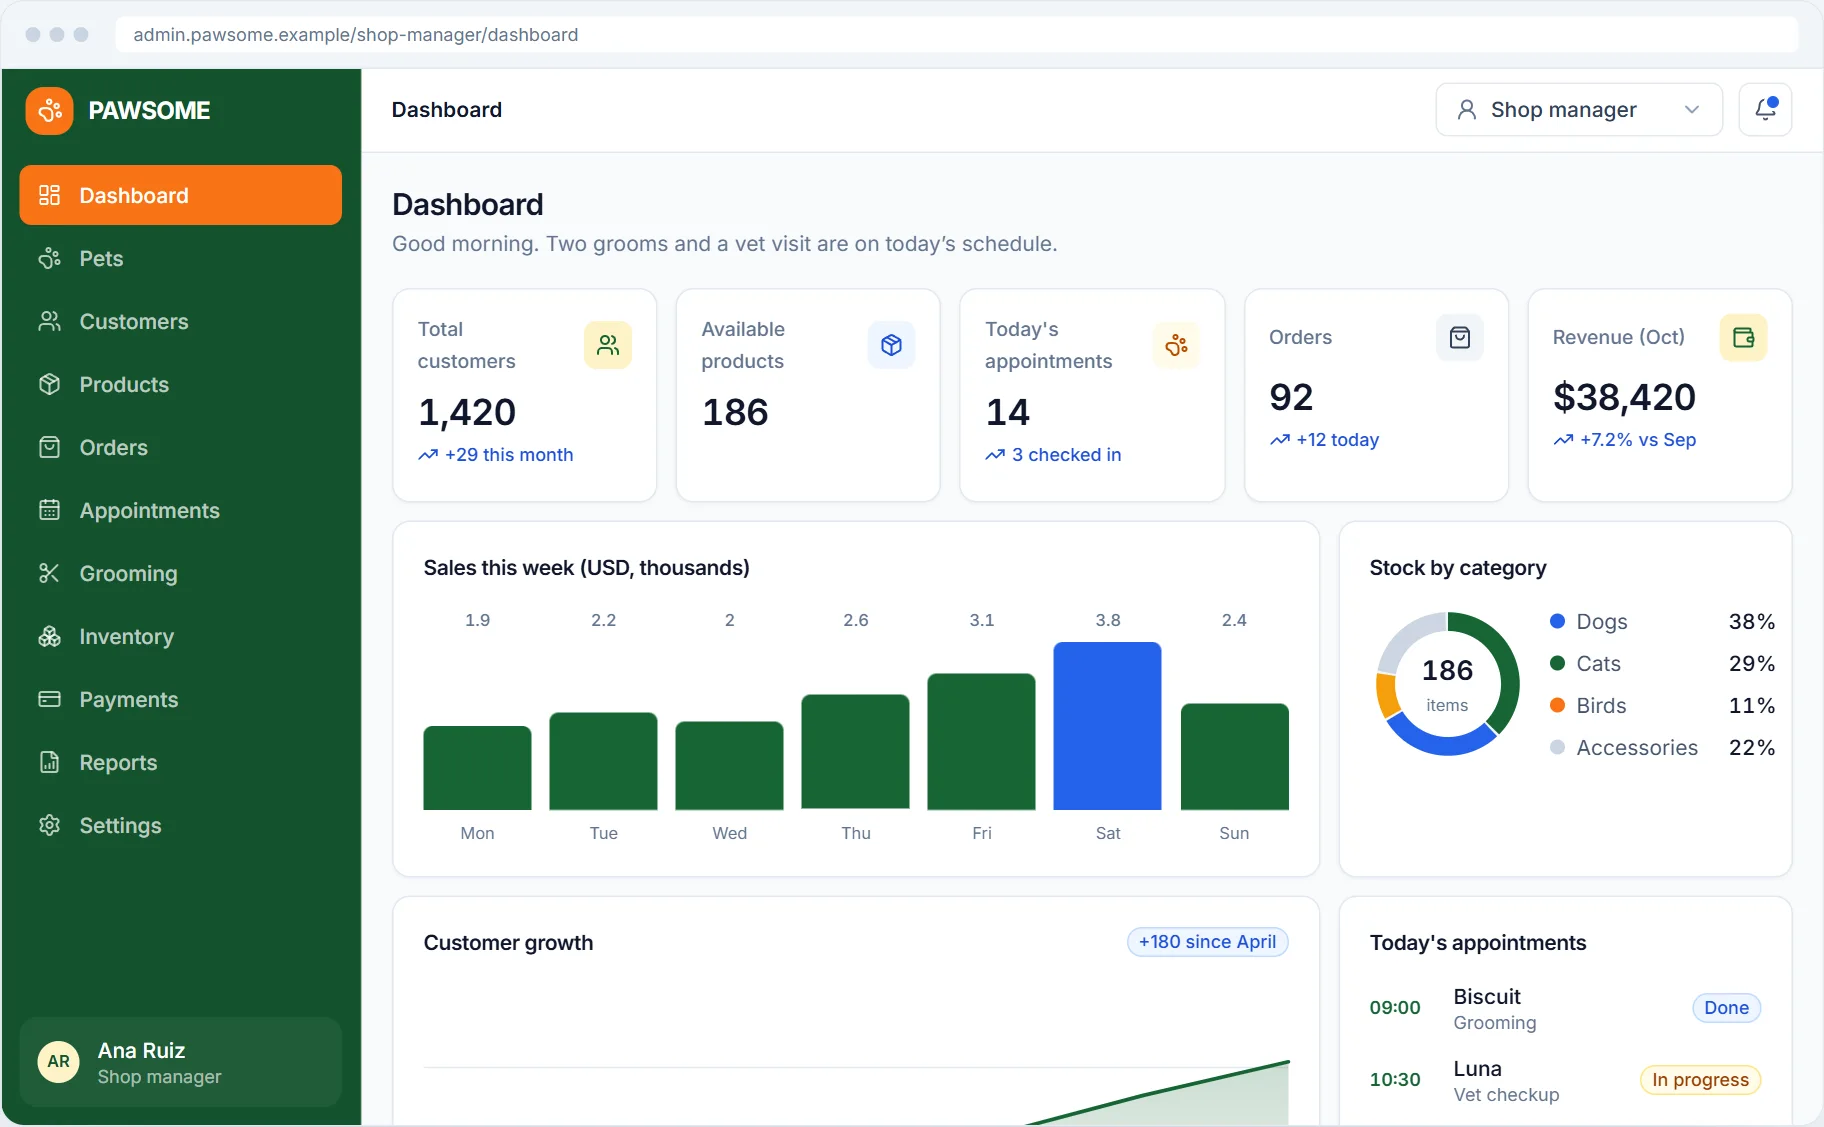Click the Settings gear icon

49,825
